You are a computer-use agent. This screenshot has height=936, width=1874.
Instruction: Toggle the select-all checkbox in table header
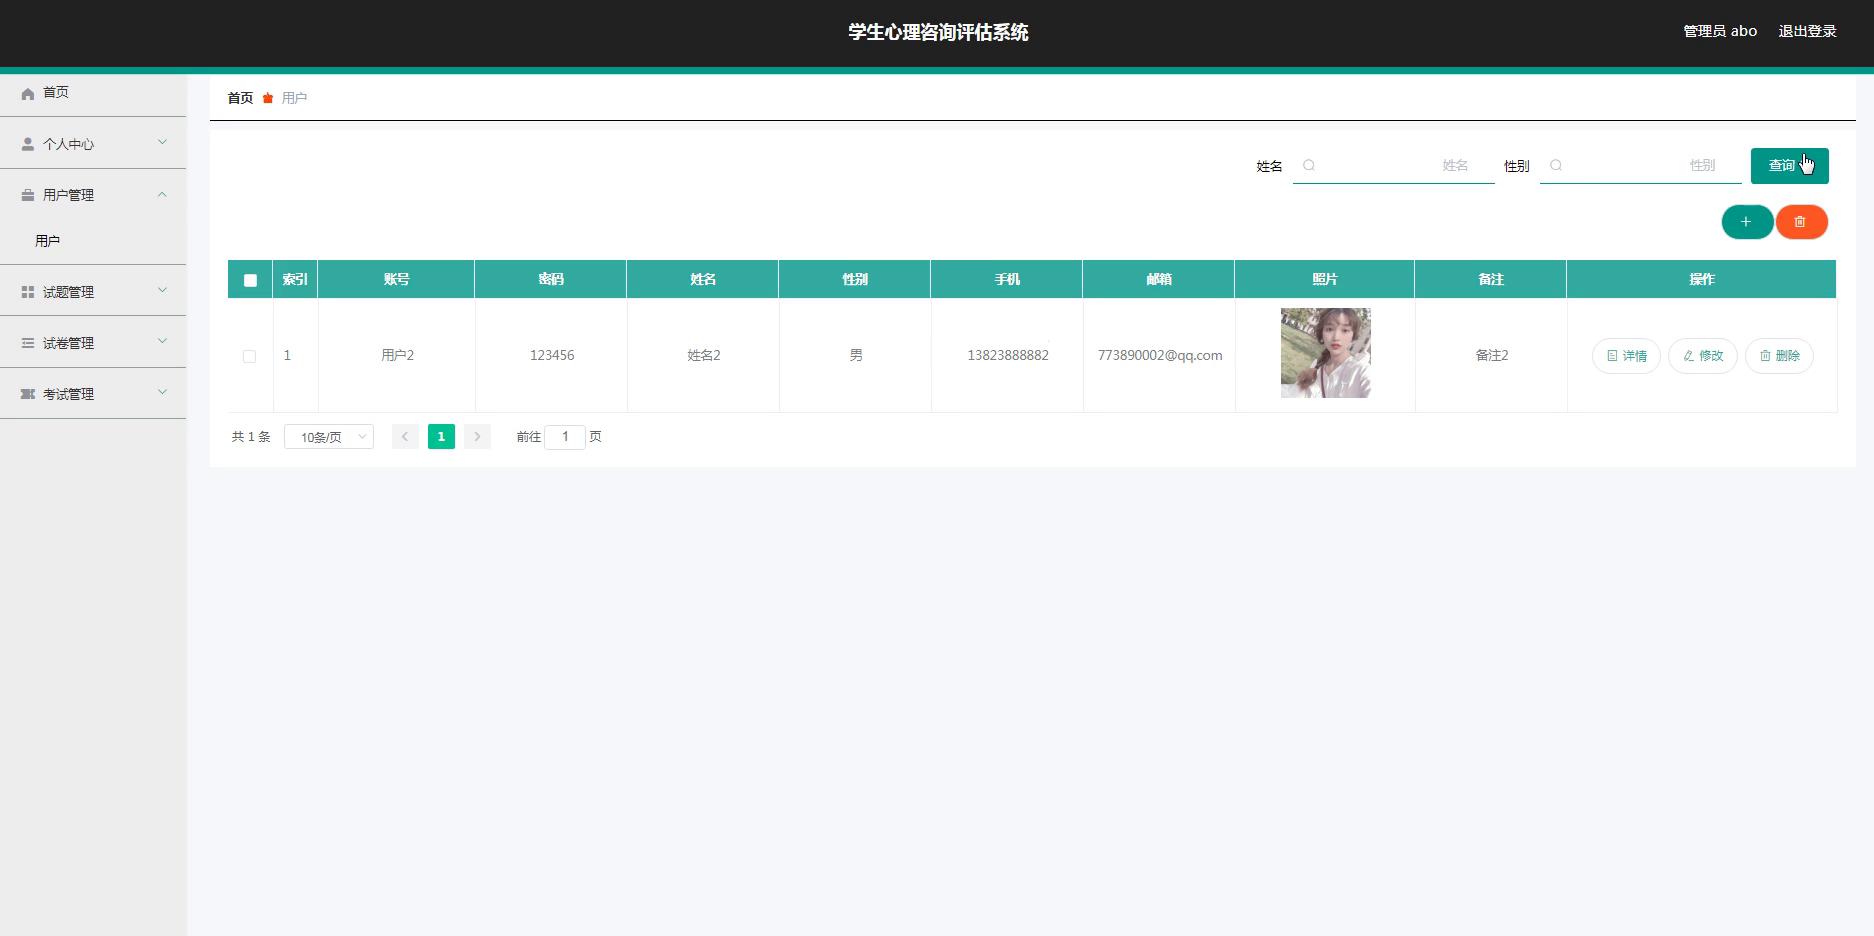(250, 280)
